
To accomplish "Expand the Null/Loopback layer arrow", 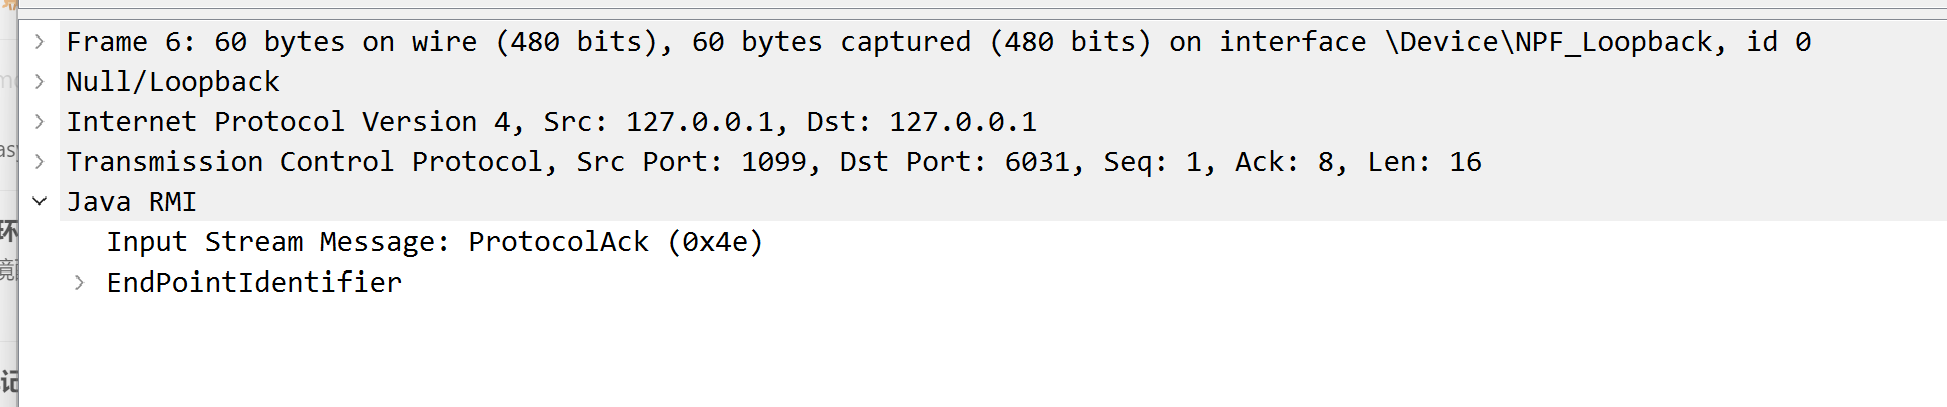I will click(39, 81).
